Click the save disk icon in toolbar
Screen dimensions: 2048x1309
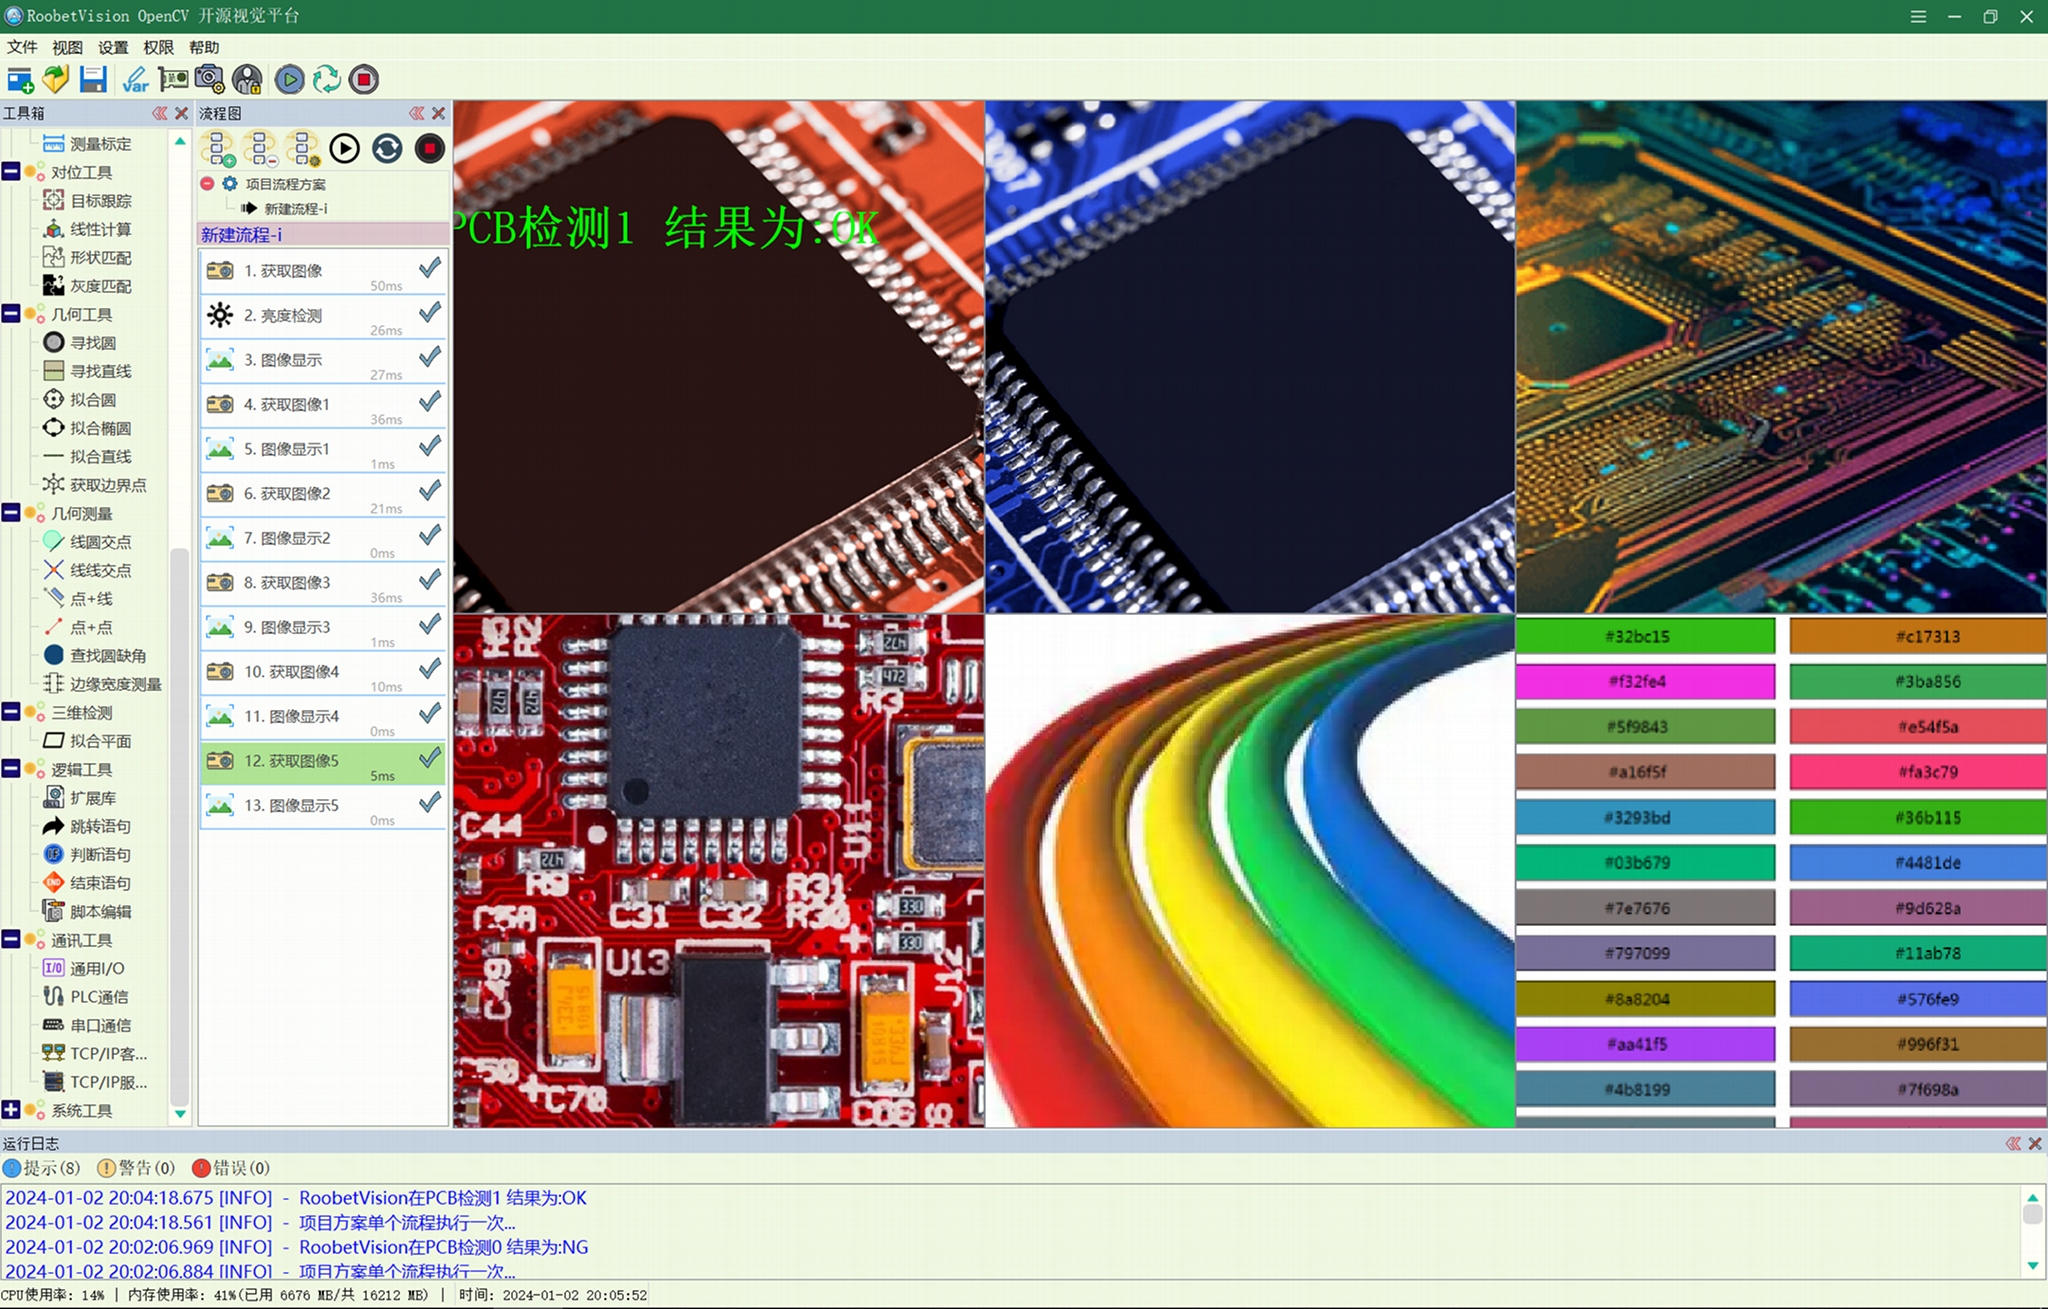coord(93,79)
